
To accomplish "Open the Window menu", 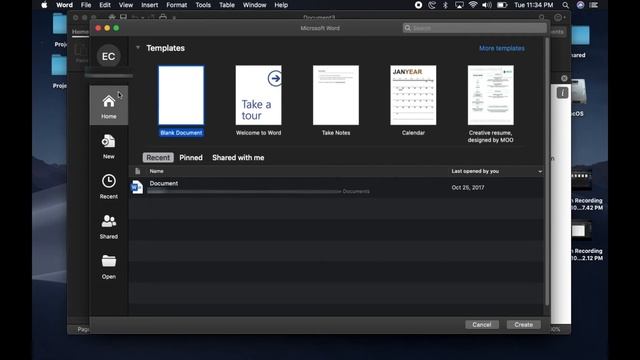I will [x=254, y=5].
